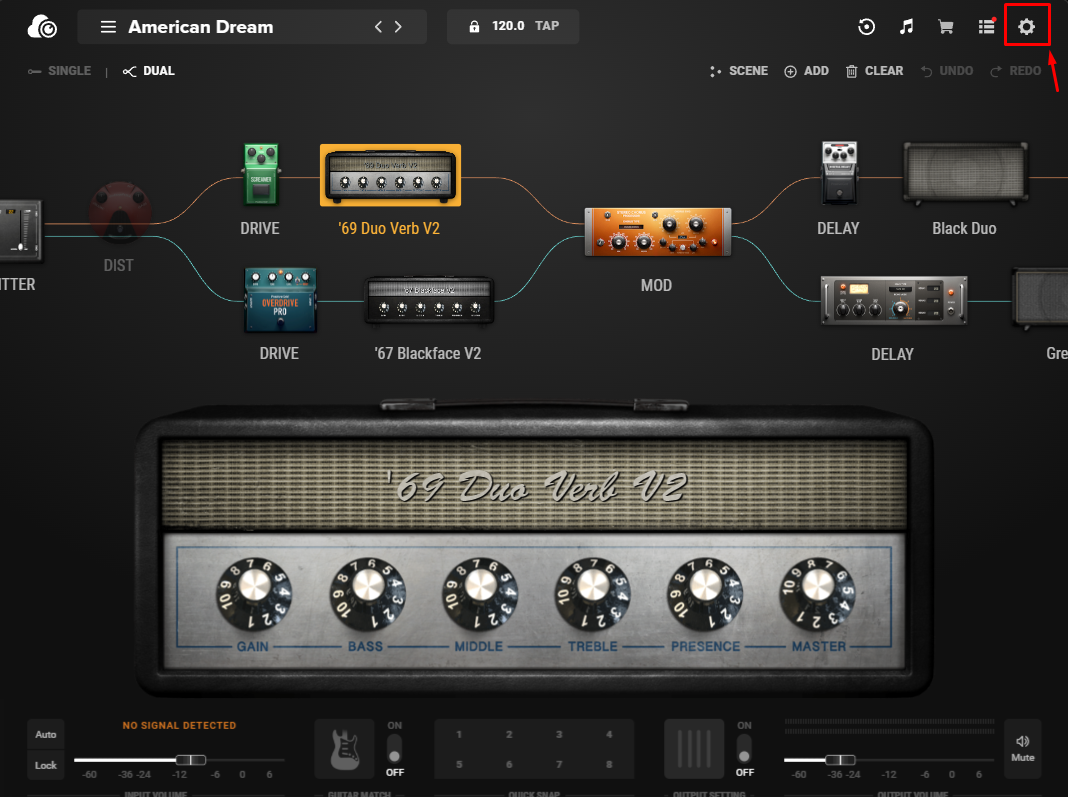This screenshot has width=1068, height=797.
Task: Click the GAIN knob on the amp
Action: [x=254, y=592]
